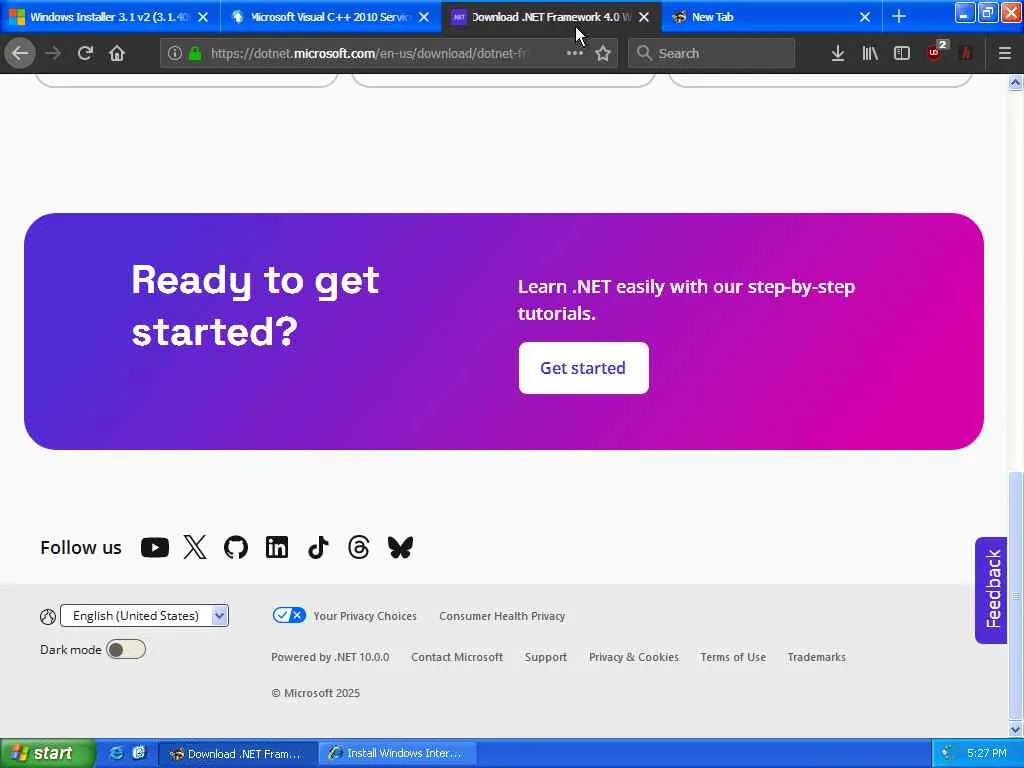This screenshot has height=768, width=1024.
Task: Open the X (Twitter) follow icon
Action: tap(195, 547)
